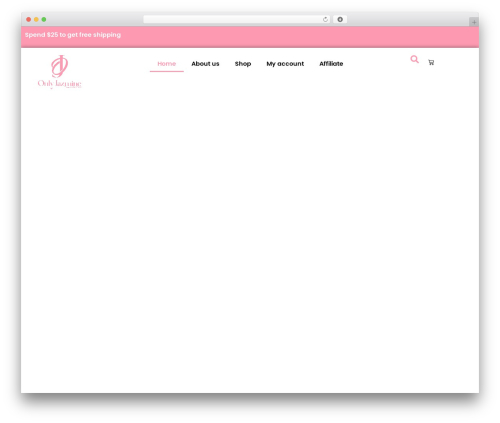Minimize the browser with yellow button
The width and height of the screenshot is (500, 423).
point(36,20)
